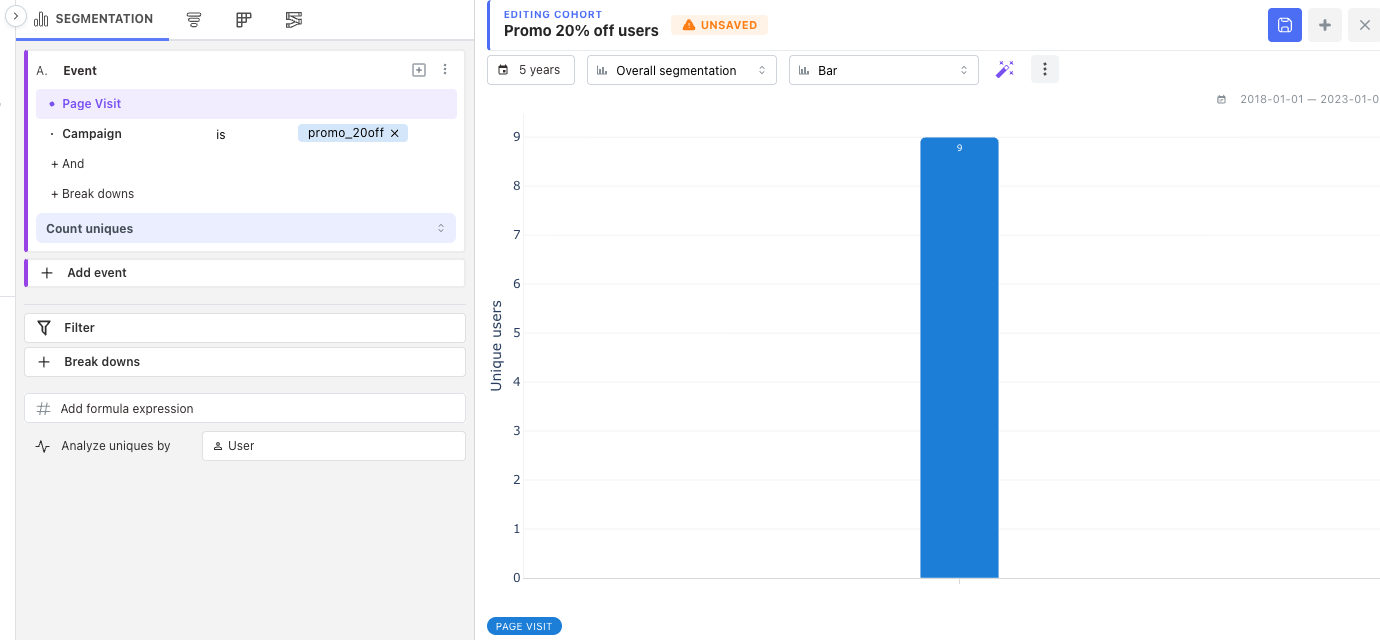This screenshot has height=640, width=1380.
Task: Click the User field for Analyze uniques
Action: (x=334, y=446)
